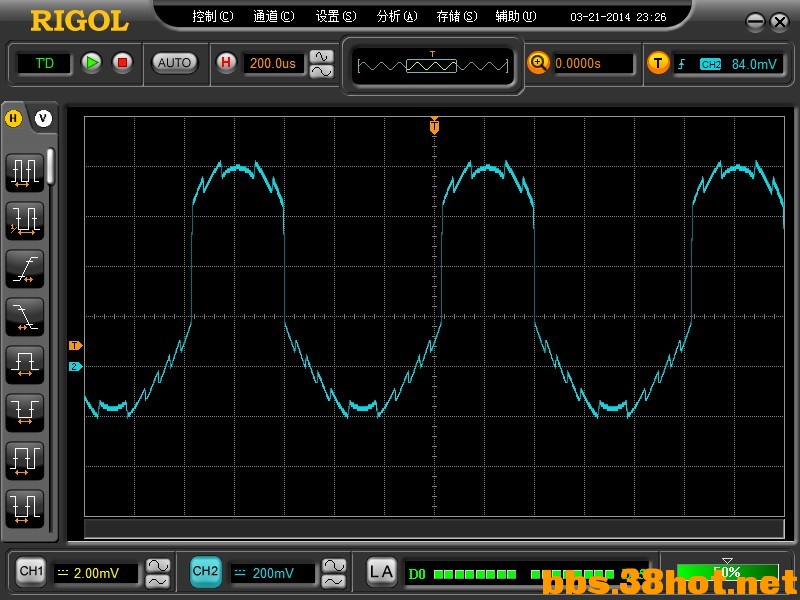The height and width of the screenshot is (600, 800).
Task: Select the rise time measurement icon
Action: coord(24,268)
